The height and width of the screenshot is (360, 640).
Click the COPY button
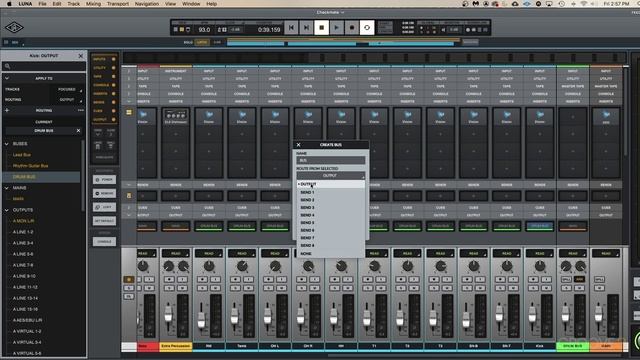pos(104,207)
